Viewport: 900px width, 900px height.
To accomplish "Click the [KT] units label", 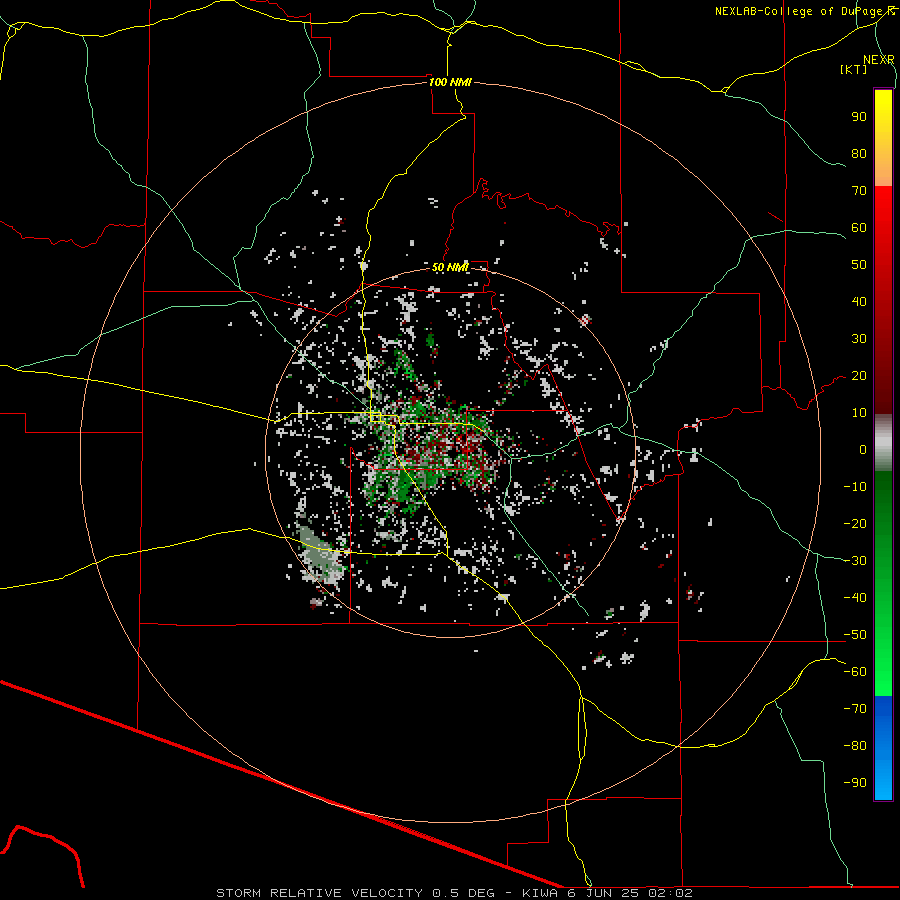I will 854,69.
